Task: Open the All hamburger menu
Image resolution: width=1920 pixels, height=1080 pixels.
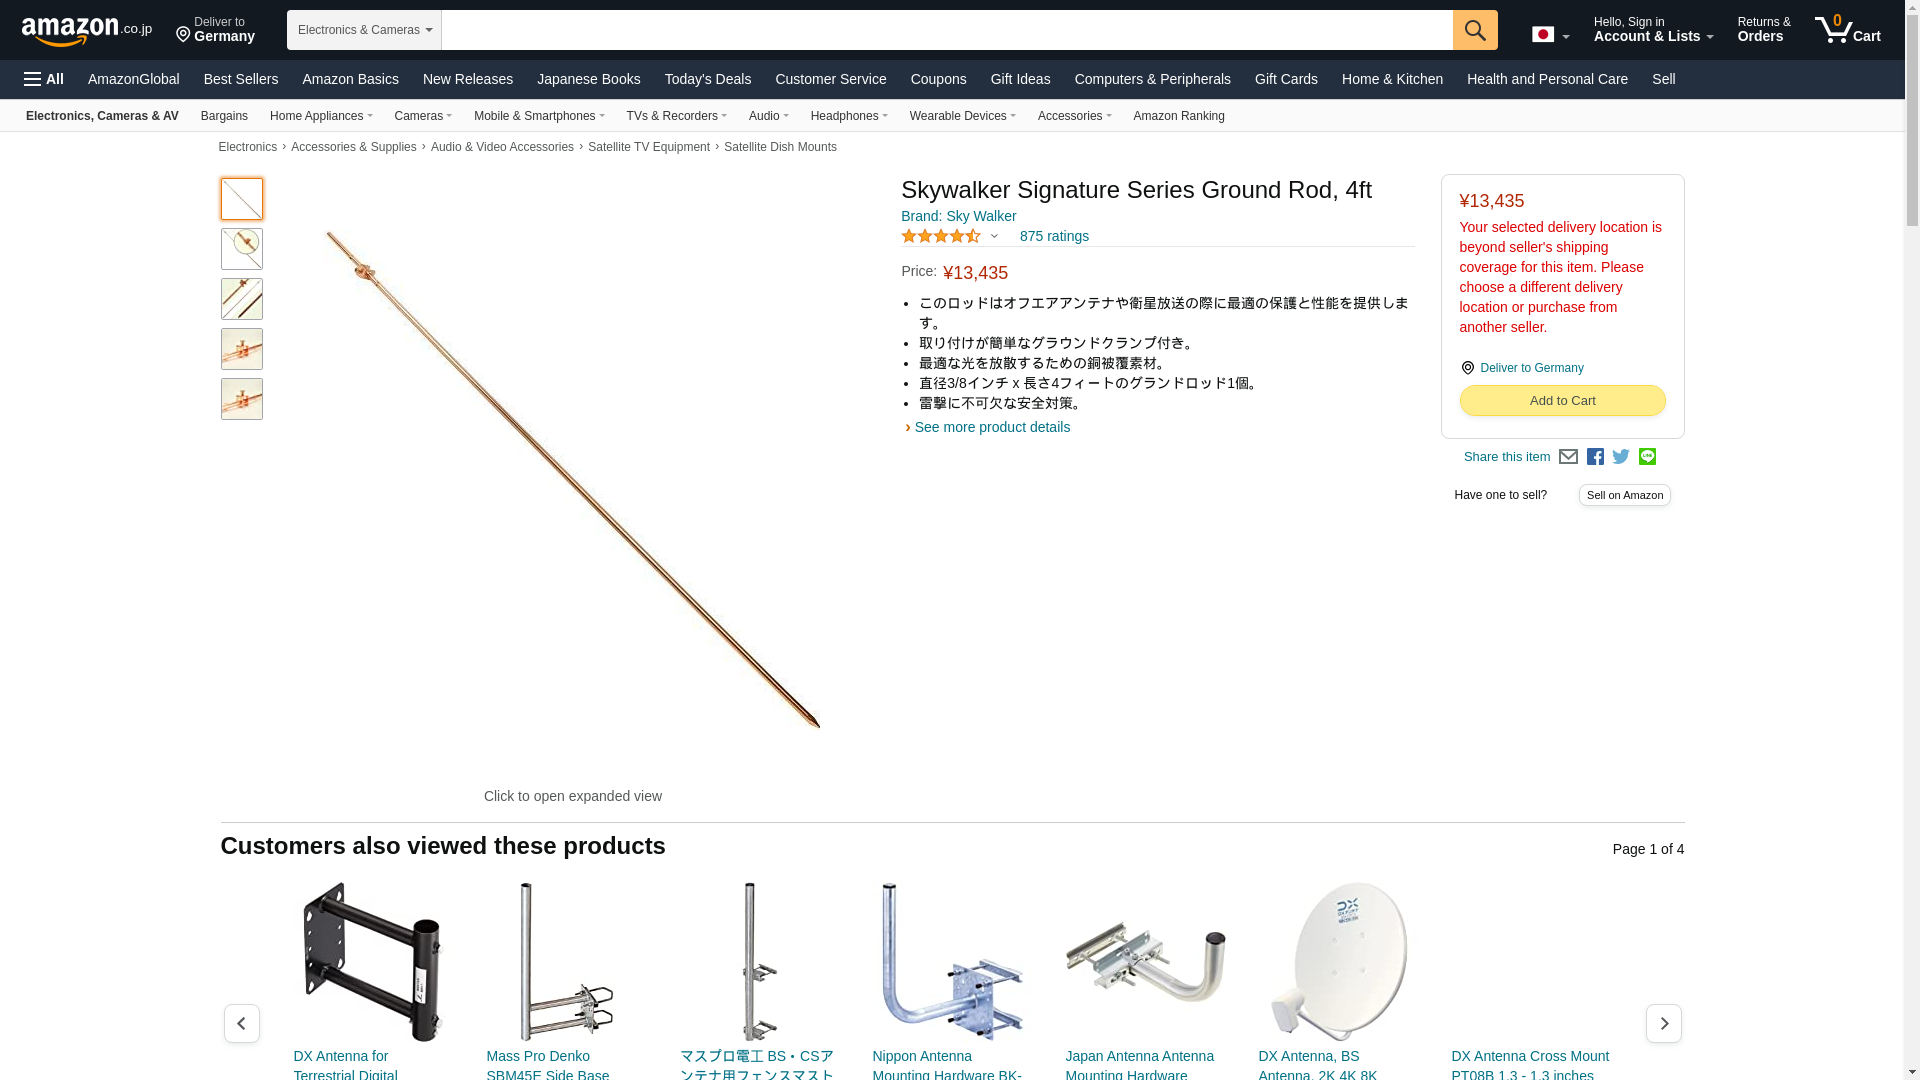Action: [44, 79]
